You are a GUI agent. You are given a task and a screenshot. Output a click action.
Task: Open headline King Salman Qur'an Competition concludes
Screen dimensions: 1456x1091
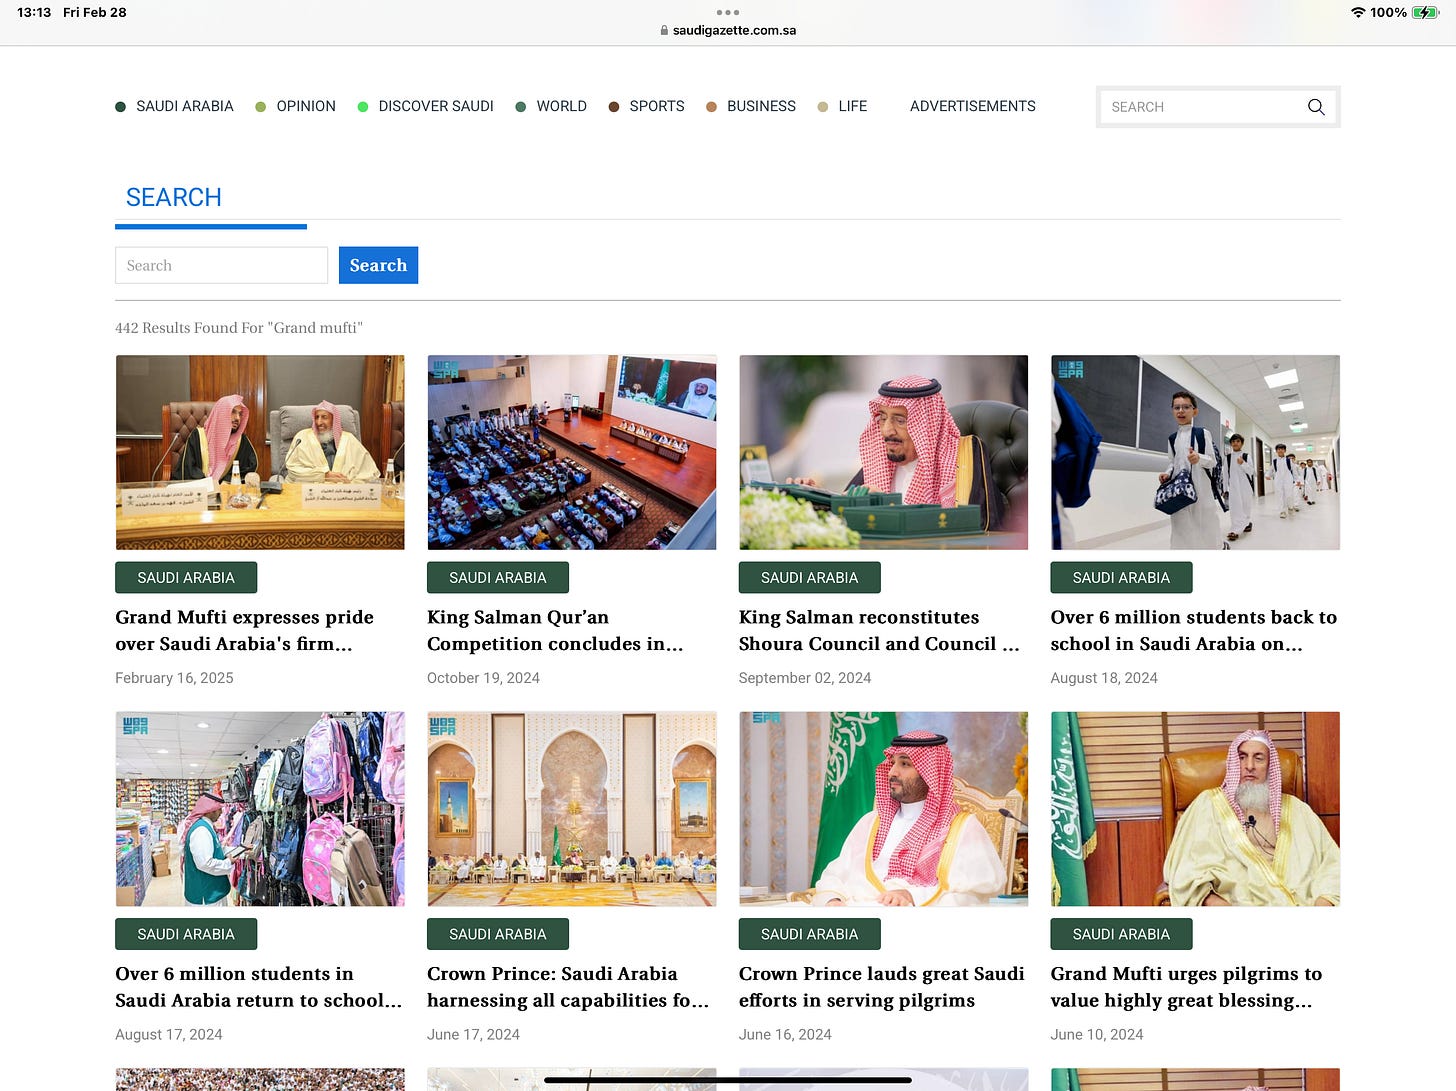pyautogui.click(x=555, y=631)
